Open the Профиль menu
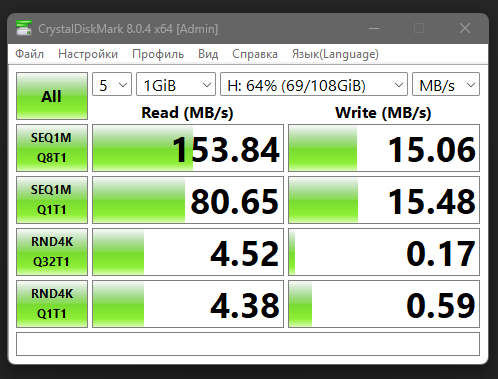 [x=158, y=54]
